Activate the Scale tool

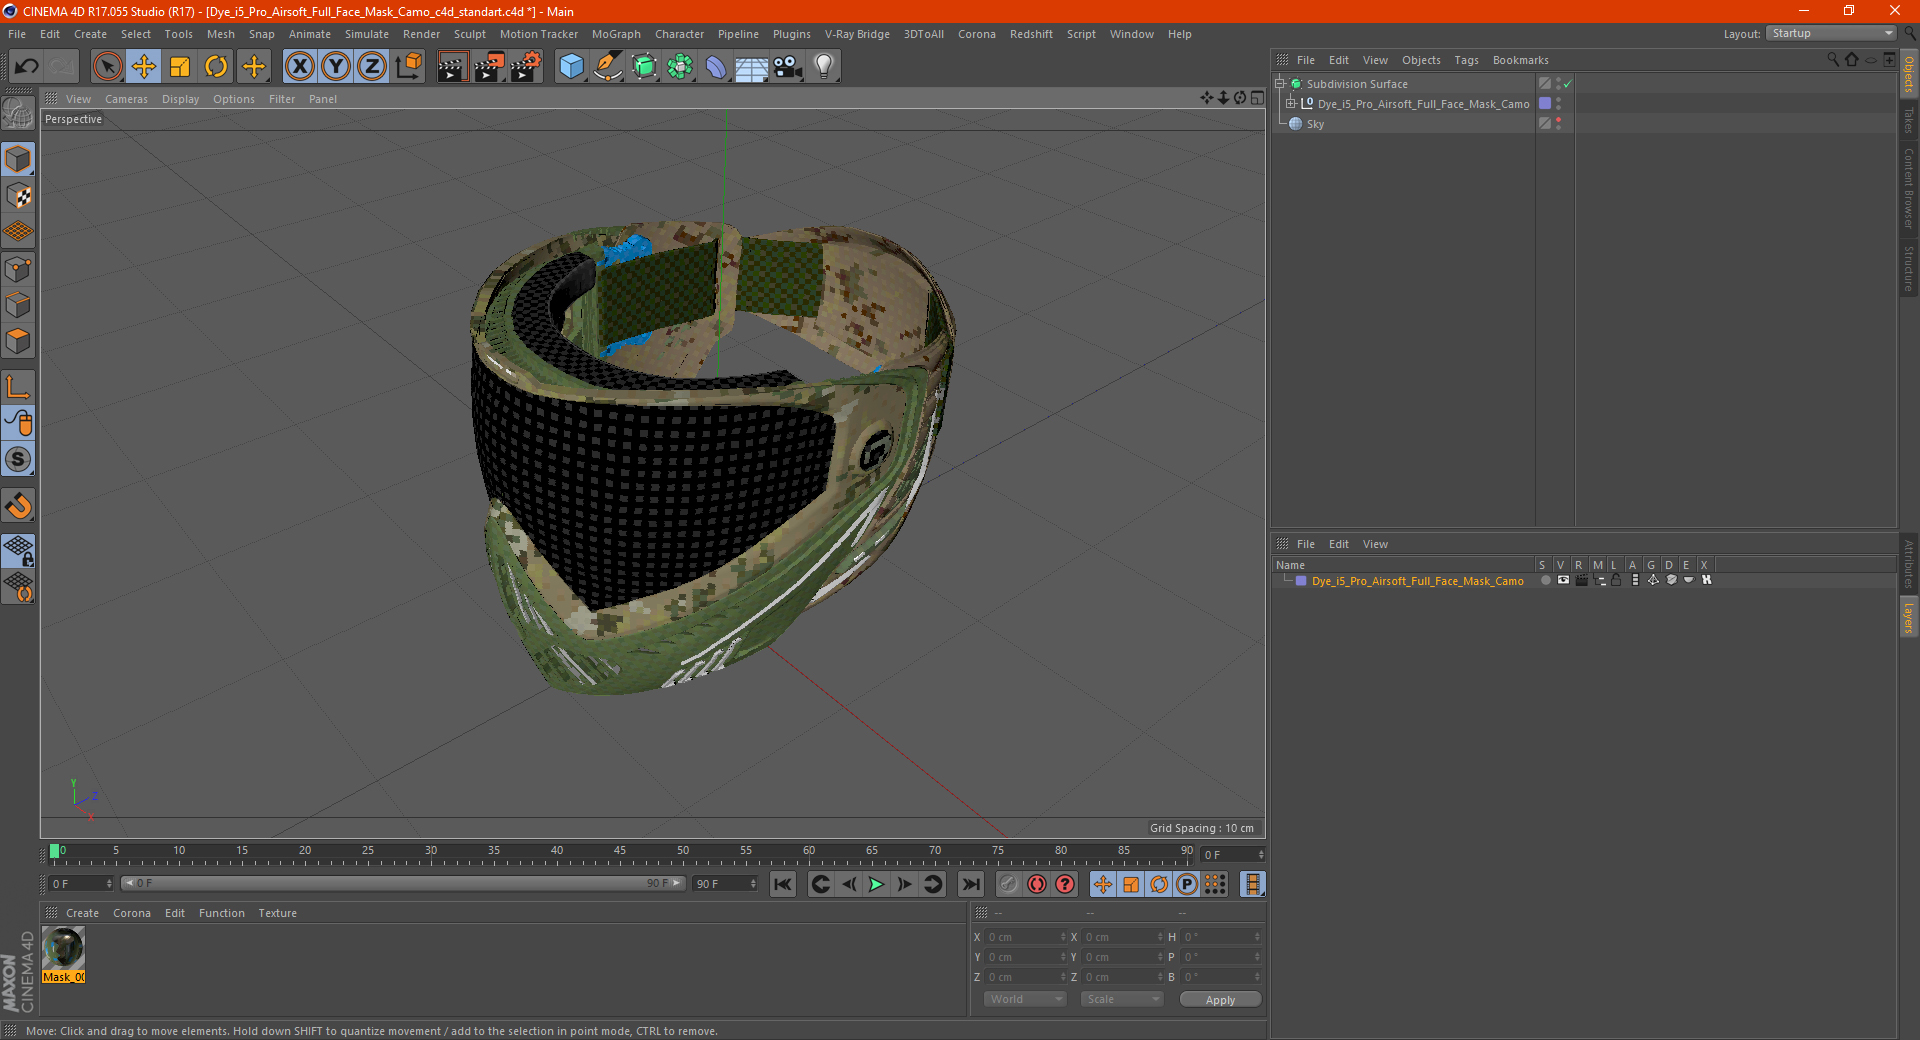pos(180,67)
